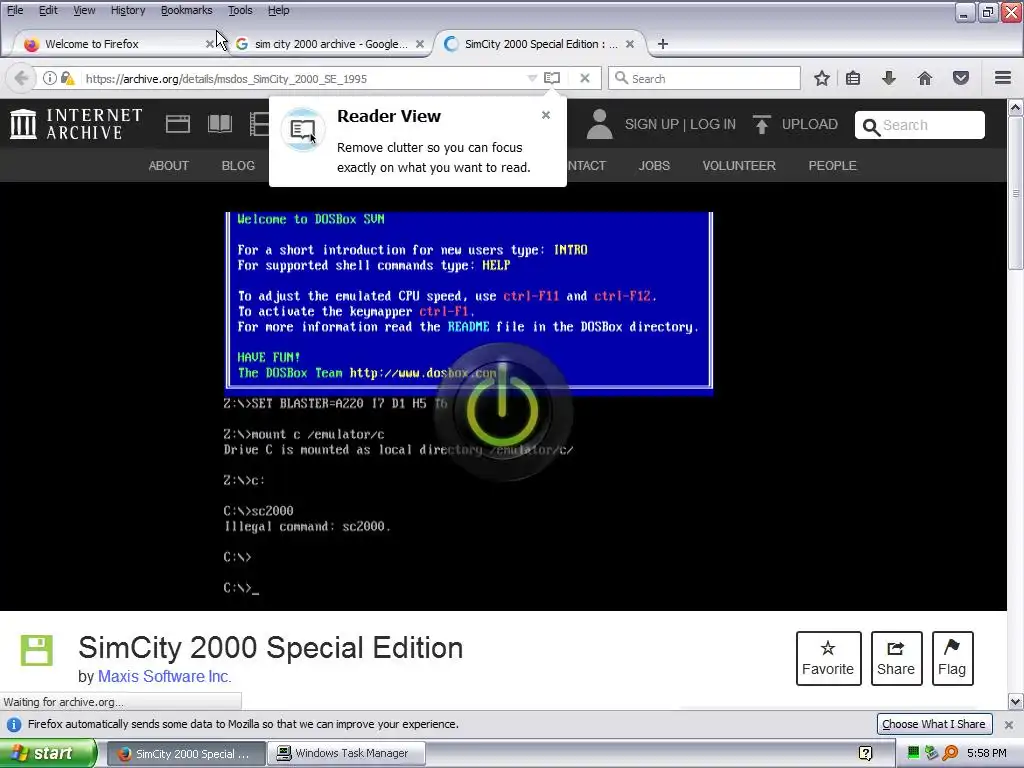The width and height of the screenshot is (1024, 768).
Task: Click SimCity 2000 Special taskbar button
Action: point(185,753)
